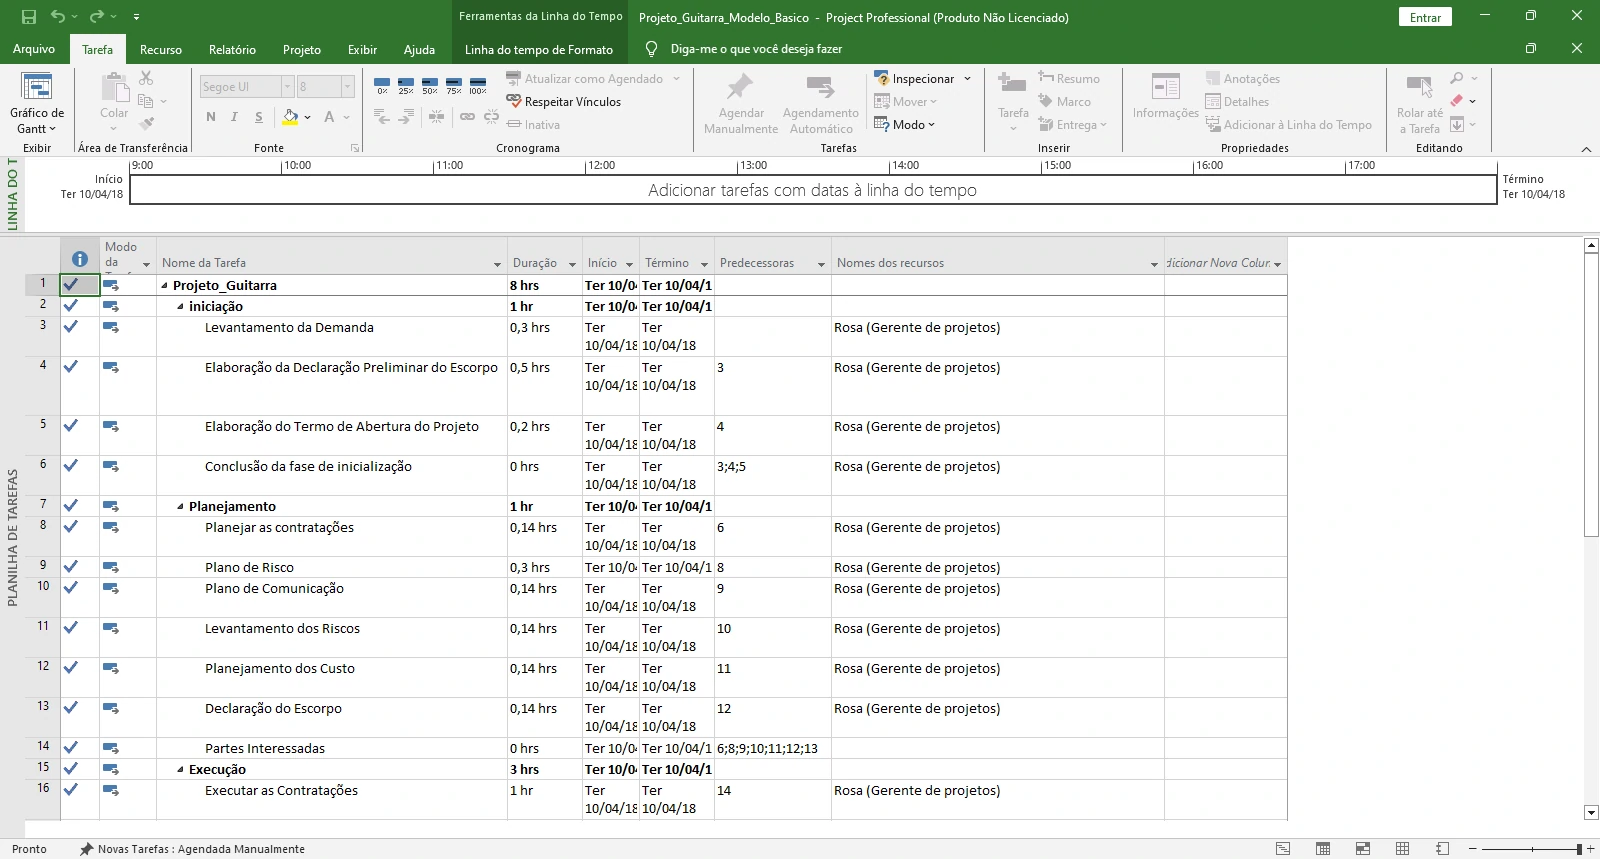The width and height of the screenshot is (1600, 859).
Task: Collapse the Planejamento task group
Action: pos(180,507)
